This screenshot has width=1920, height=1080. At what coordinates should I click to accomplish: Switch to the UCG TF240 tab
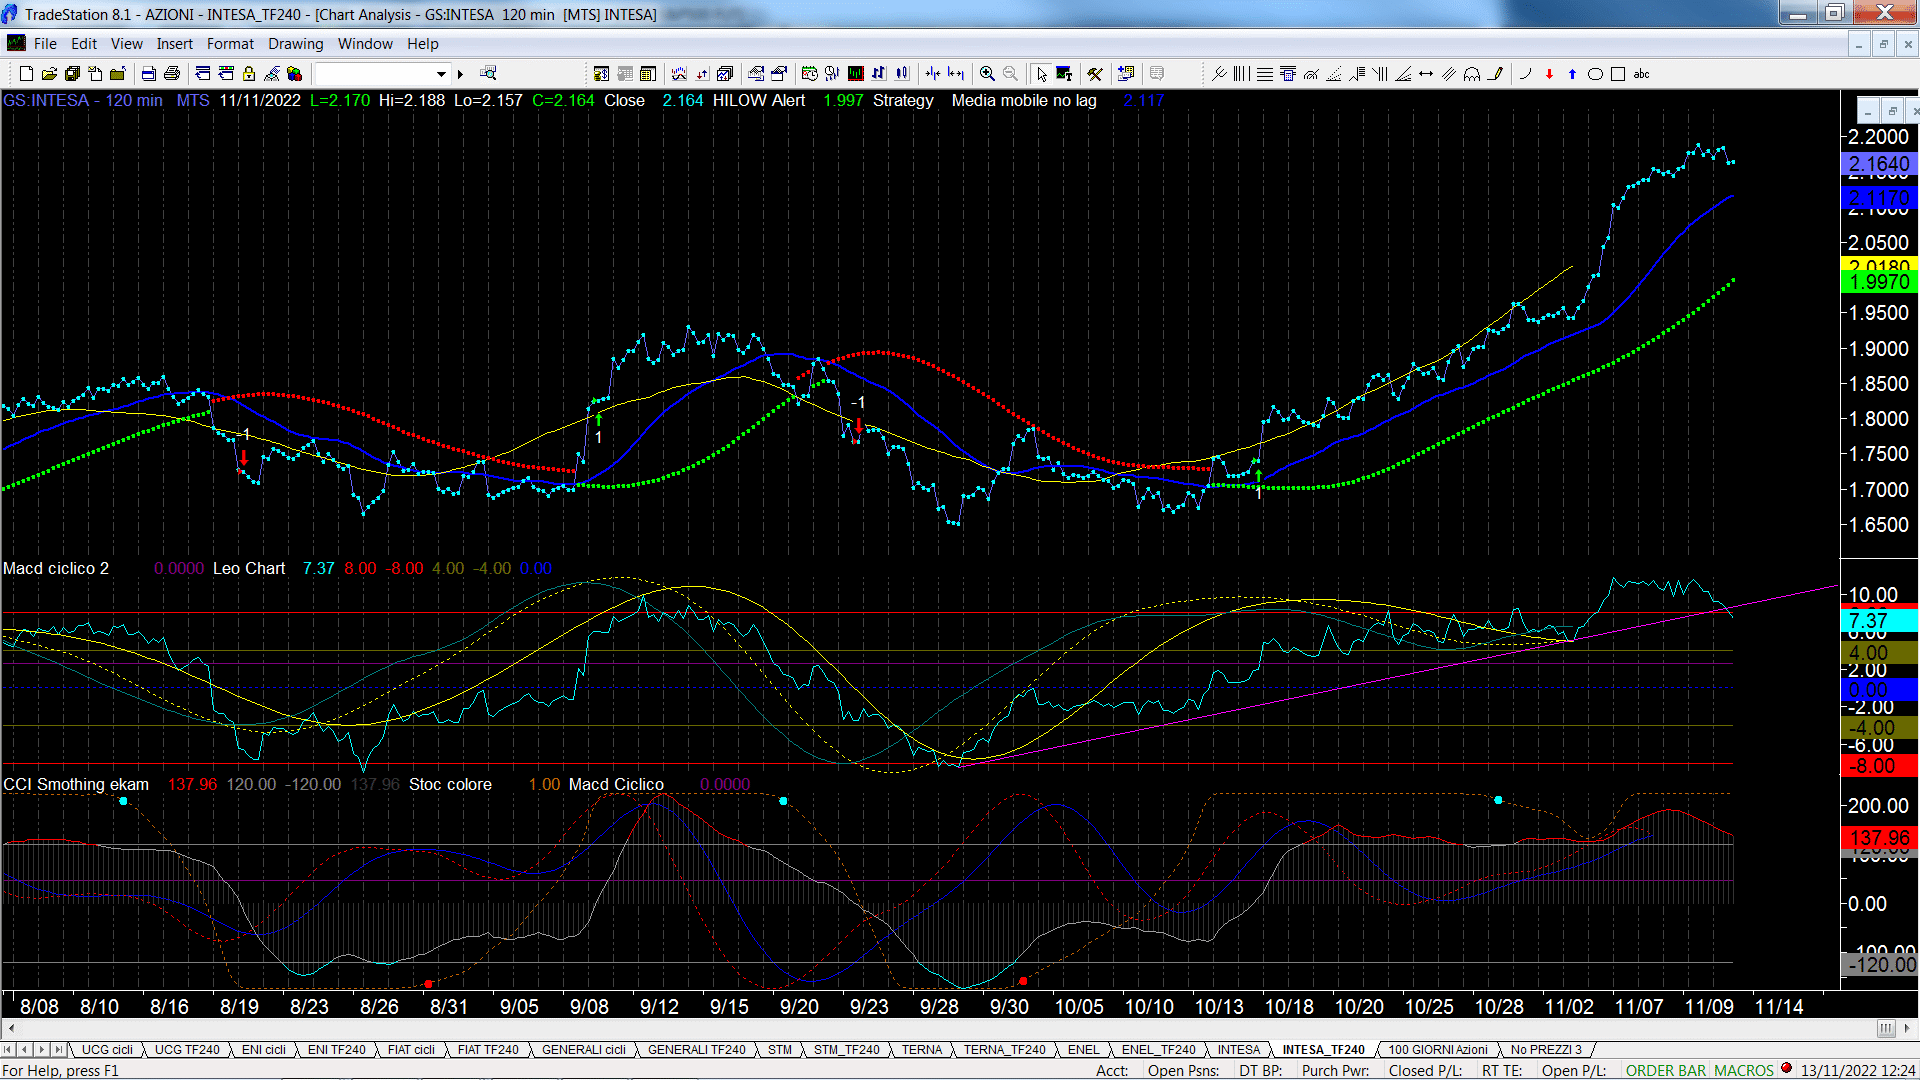187,1049
